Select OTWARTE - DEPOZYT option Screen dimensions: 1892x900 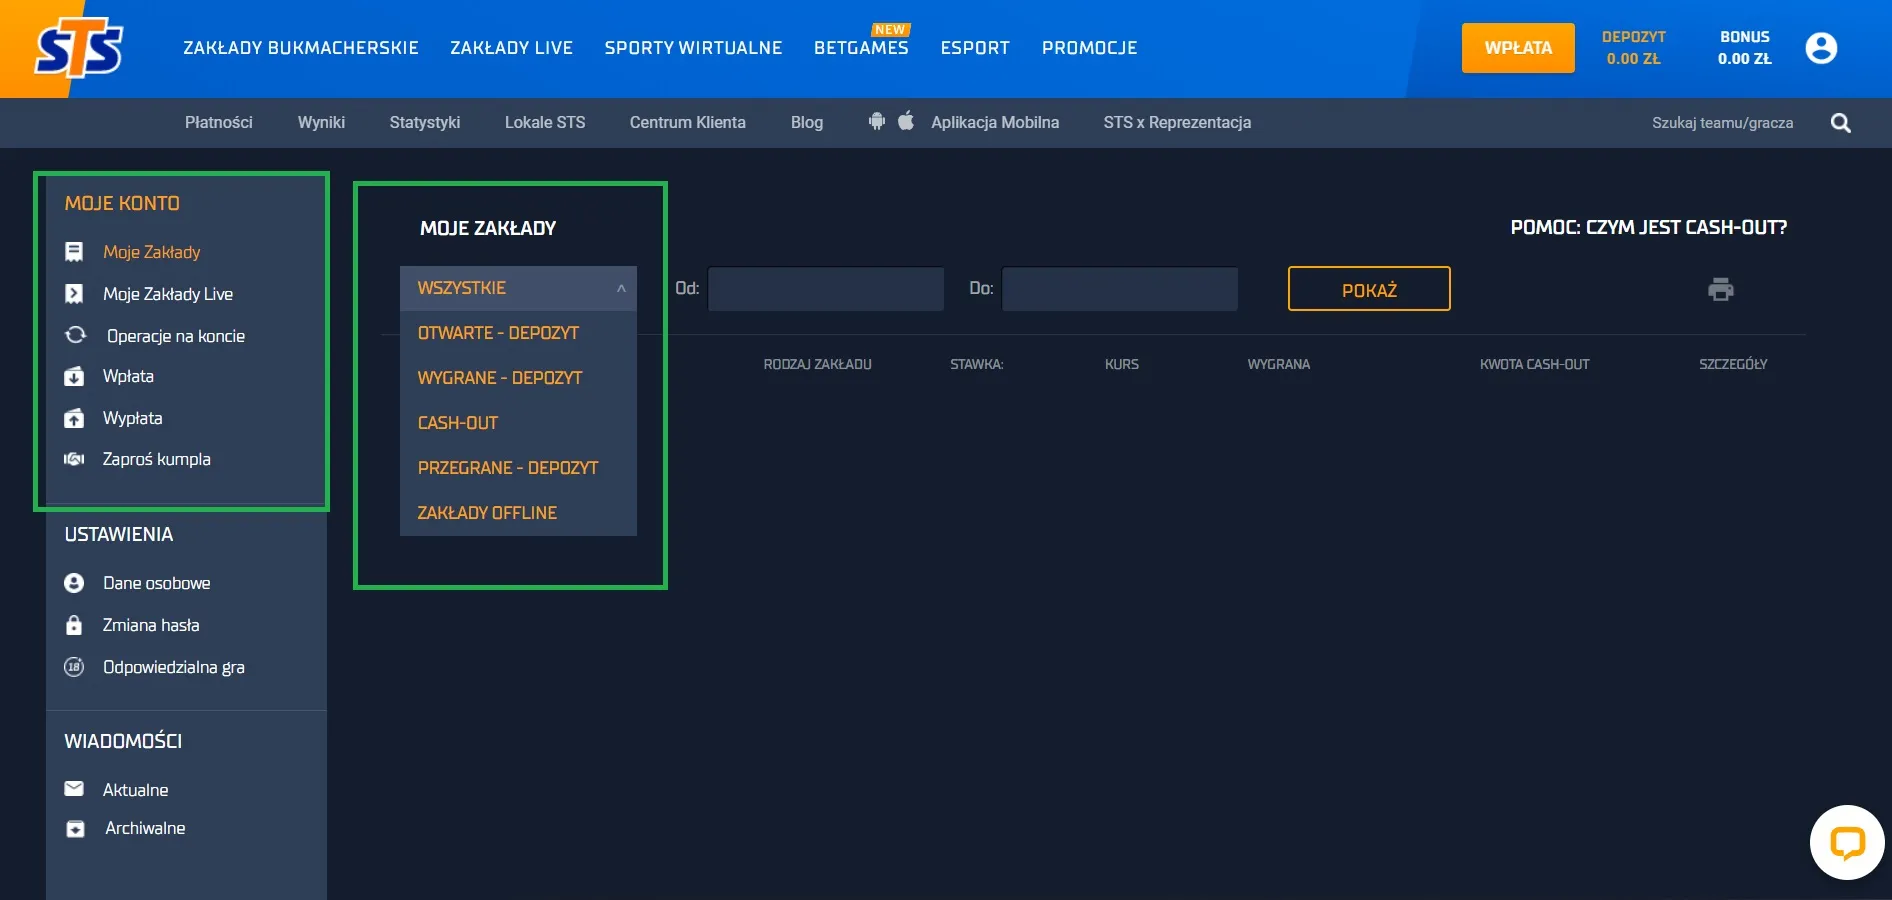[x=518, y=333]
